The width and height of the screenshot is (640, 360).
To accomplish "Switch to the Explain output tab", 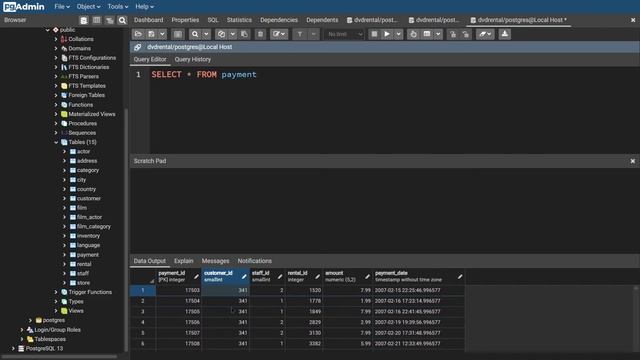I will pyautogui.click(x=184, y=261).
